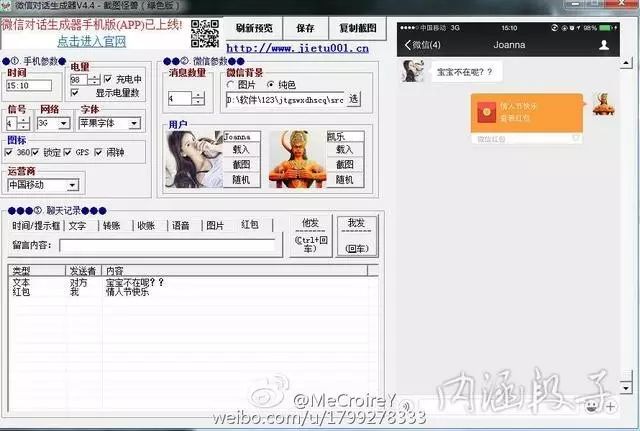The height and width of the screenshot is (431, 640).
Task: Switch to the 红包 tab
Action: pyautogui.click(x=250, y=225)
